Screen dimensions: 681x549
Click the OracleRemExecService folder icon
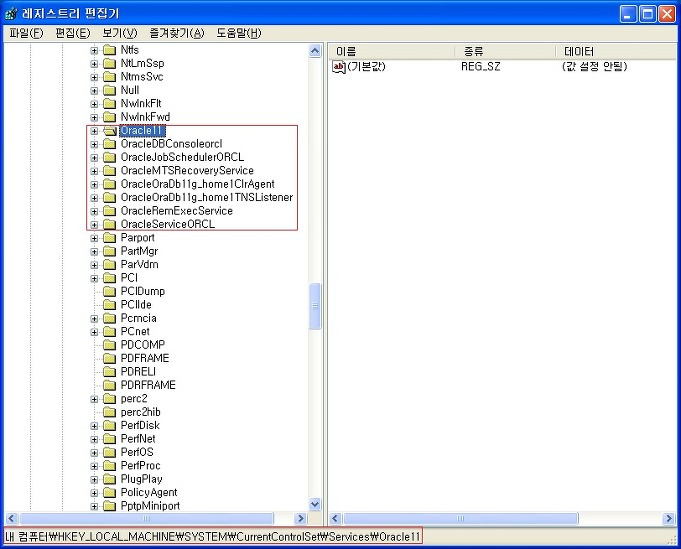tap(109, 211)
